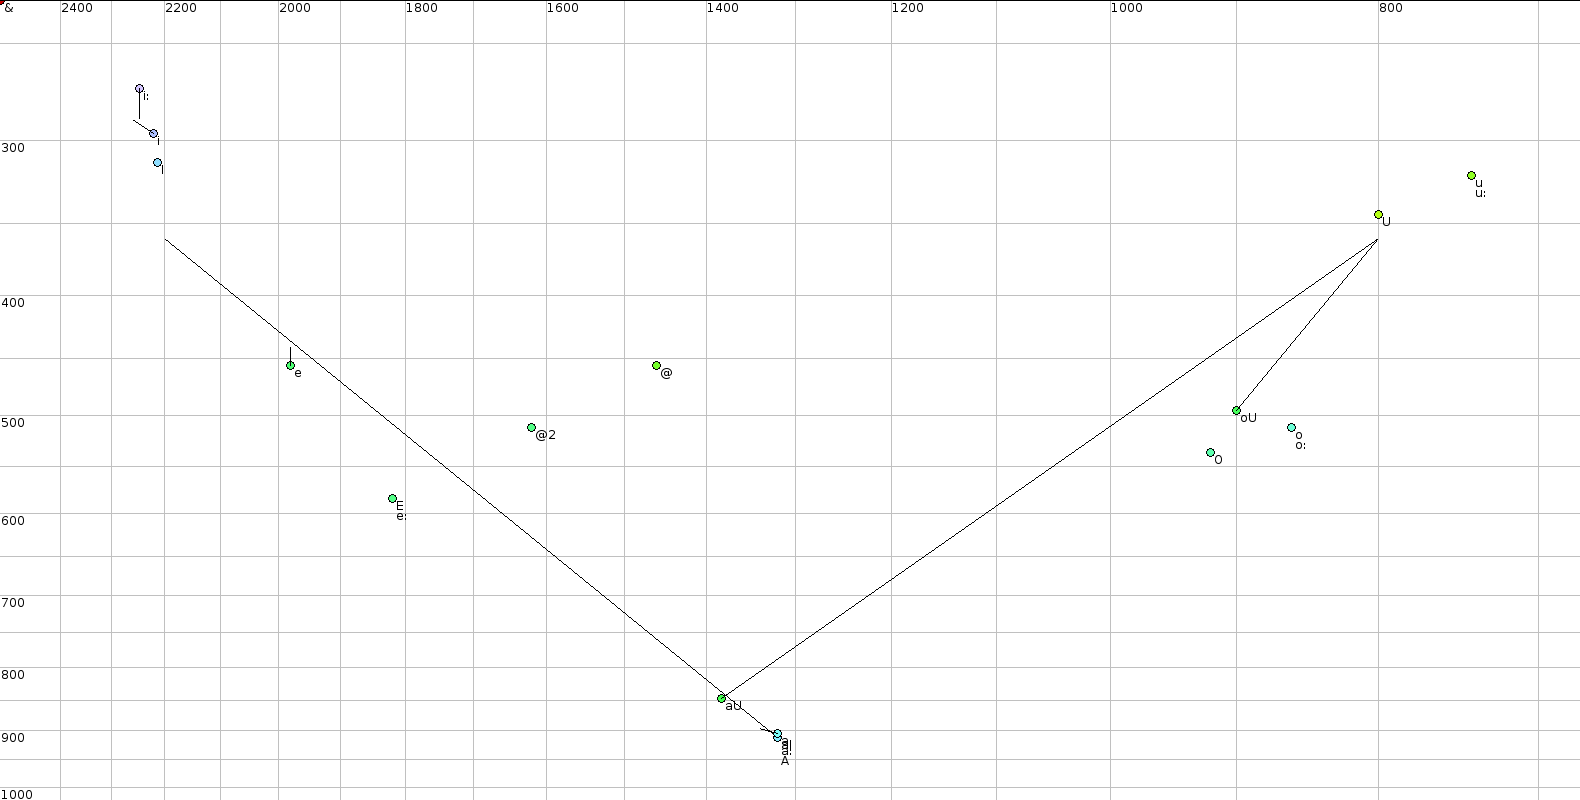Select the cyan o / o: vowel dot
This screenshot has width=1580, height=800.
pos(1291,428)
